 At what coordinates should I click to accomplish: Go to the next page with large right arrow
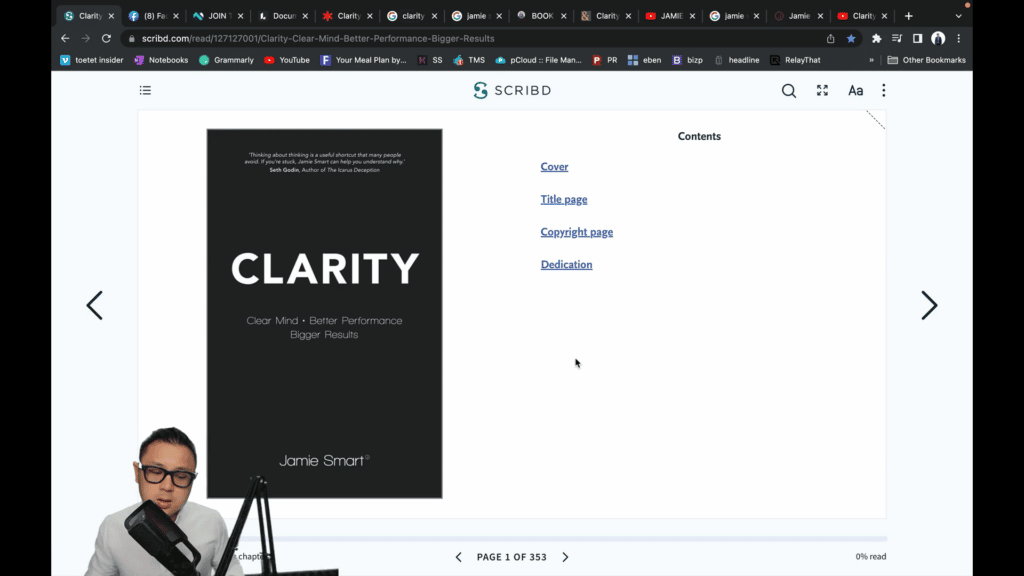tap(929, 305)
